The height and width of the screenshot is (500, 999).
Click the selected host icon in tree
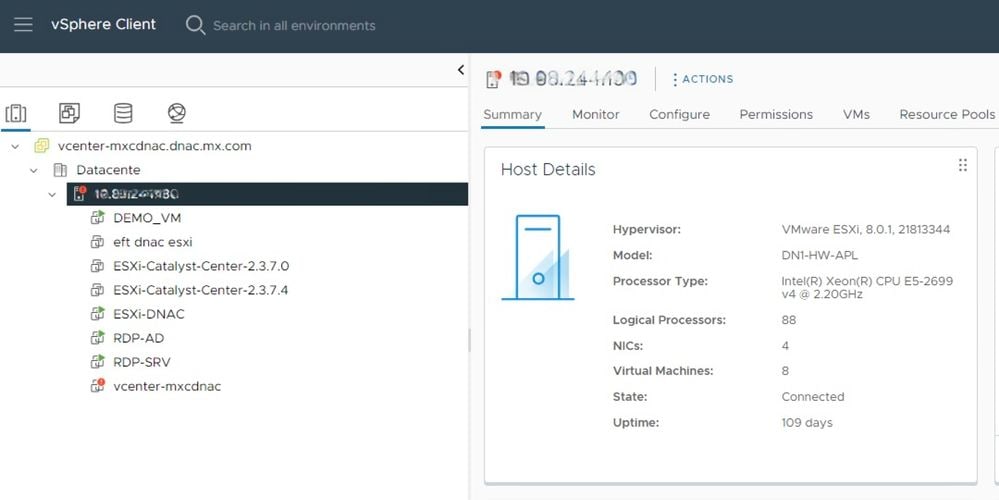(x=80, y=194)
